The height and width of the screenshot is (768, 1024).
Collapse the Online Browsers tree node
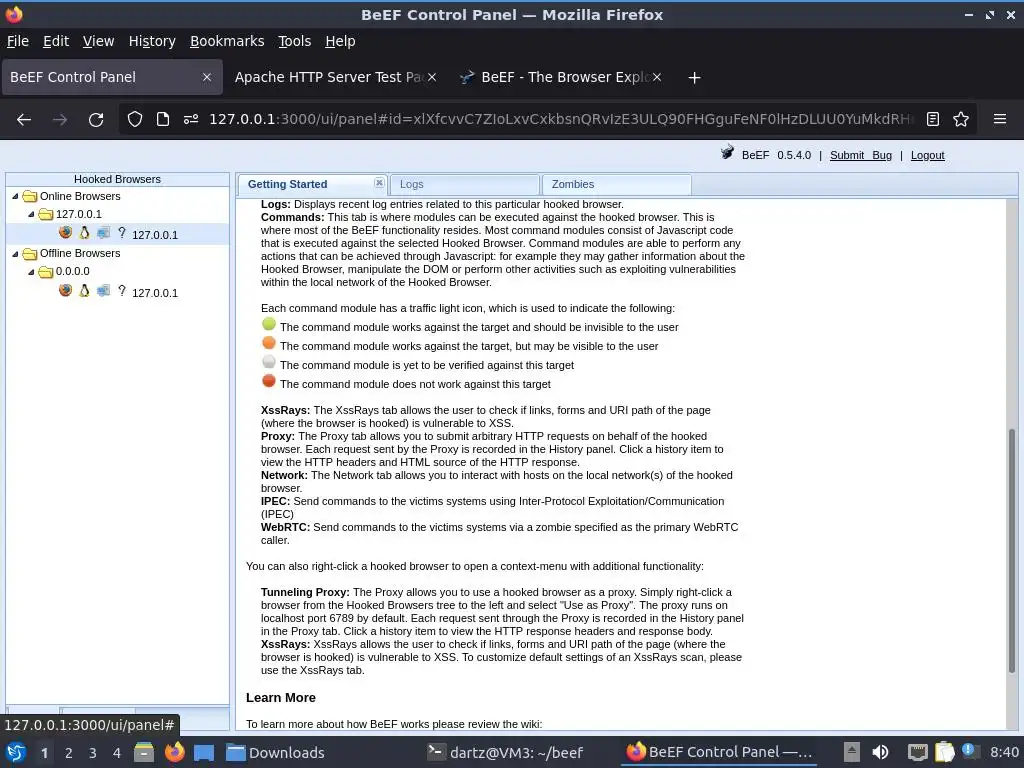pos(15,197)
